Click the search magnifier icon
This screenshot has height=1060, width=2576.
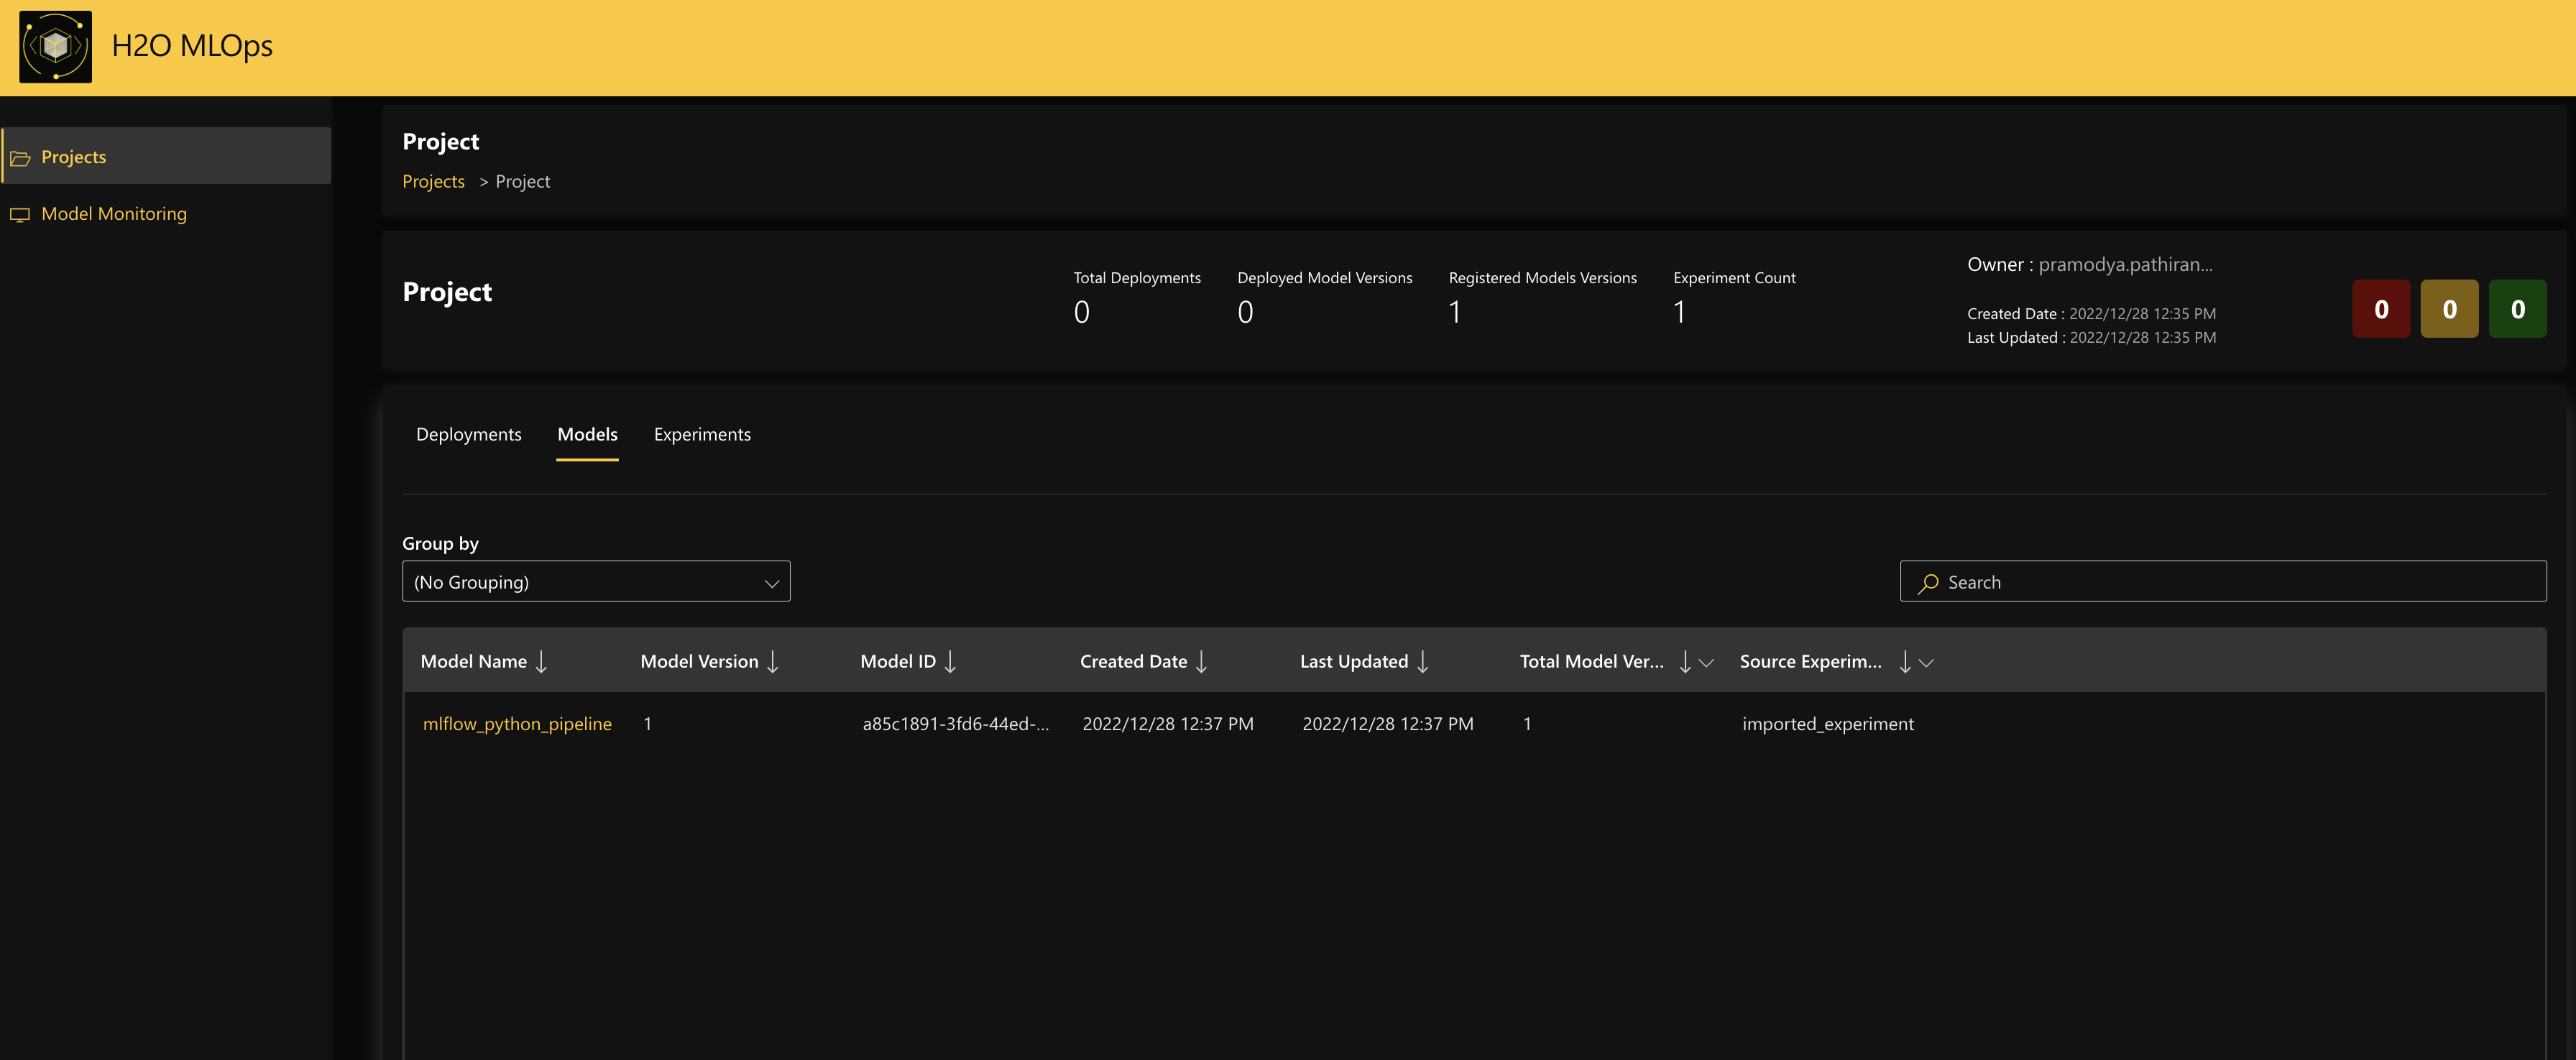1928,583
